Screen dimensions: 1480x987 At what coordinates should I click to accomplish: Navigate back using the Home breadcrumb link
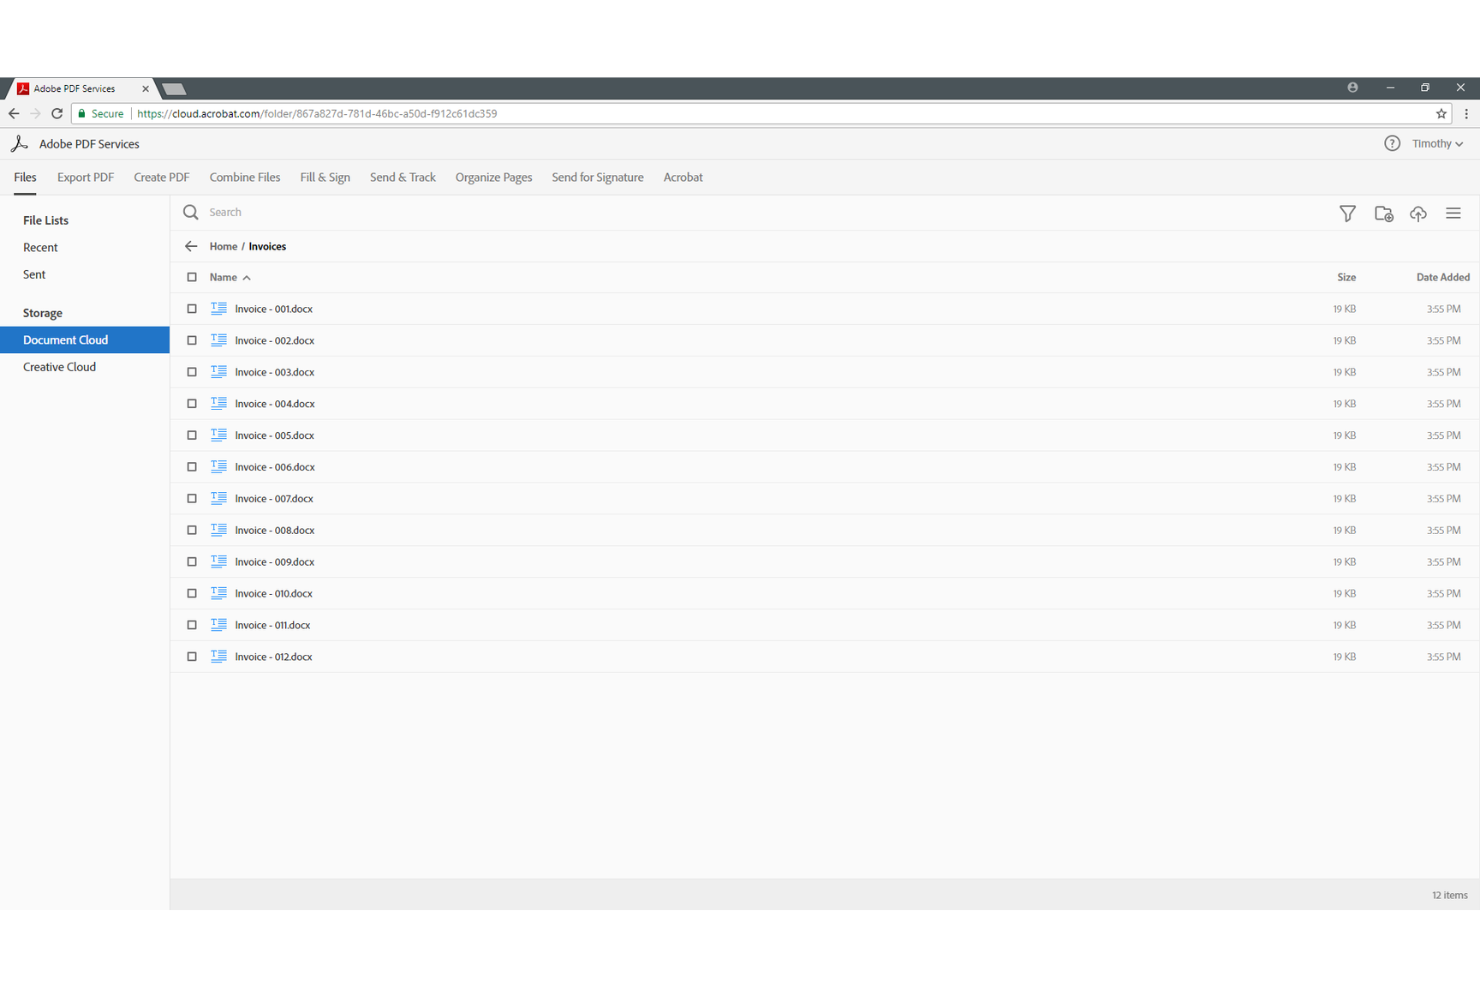point(223,246)
